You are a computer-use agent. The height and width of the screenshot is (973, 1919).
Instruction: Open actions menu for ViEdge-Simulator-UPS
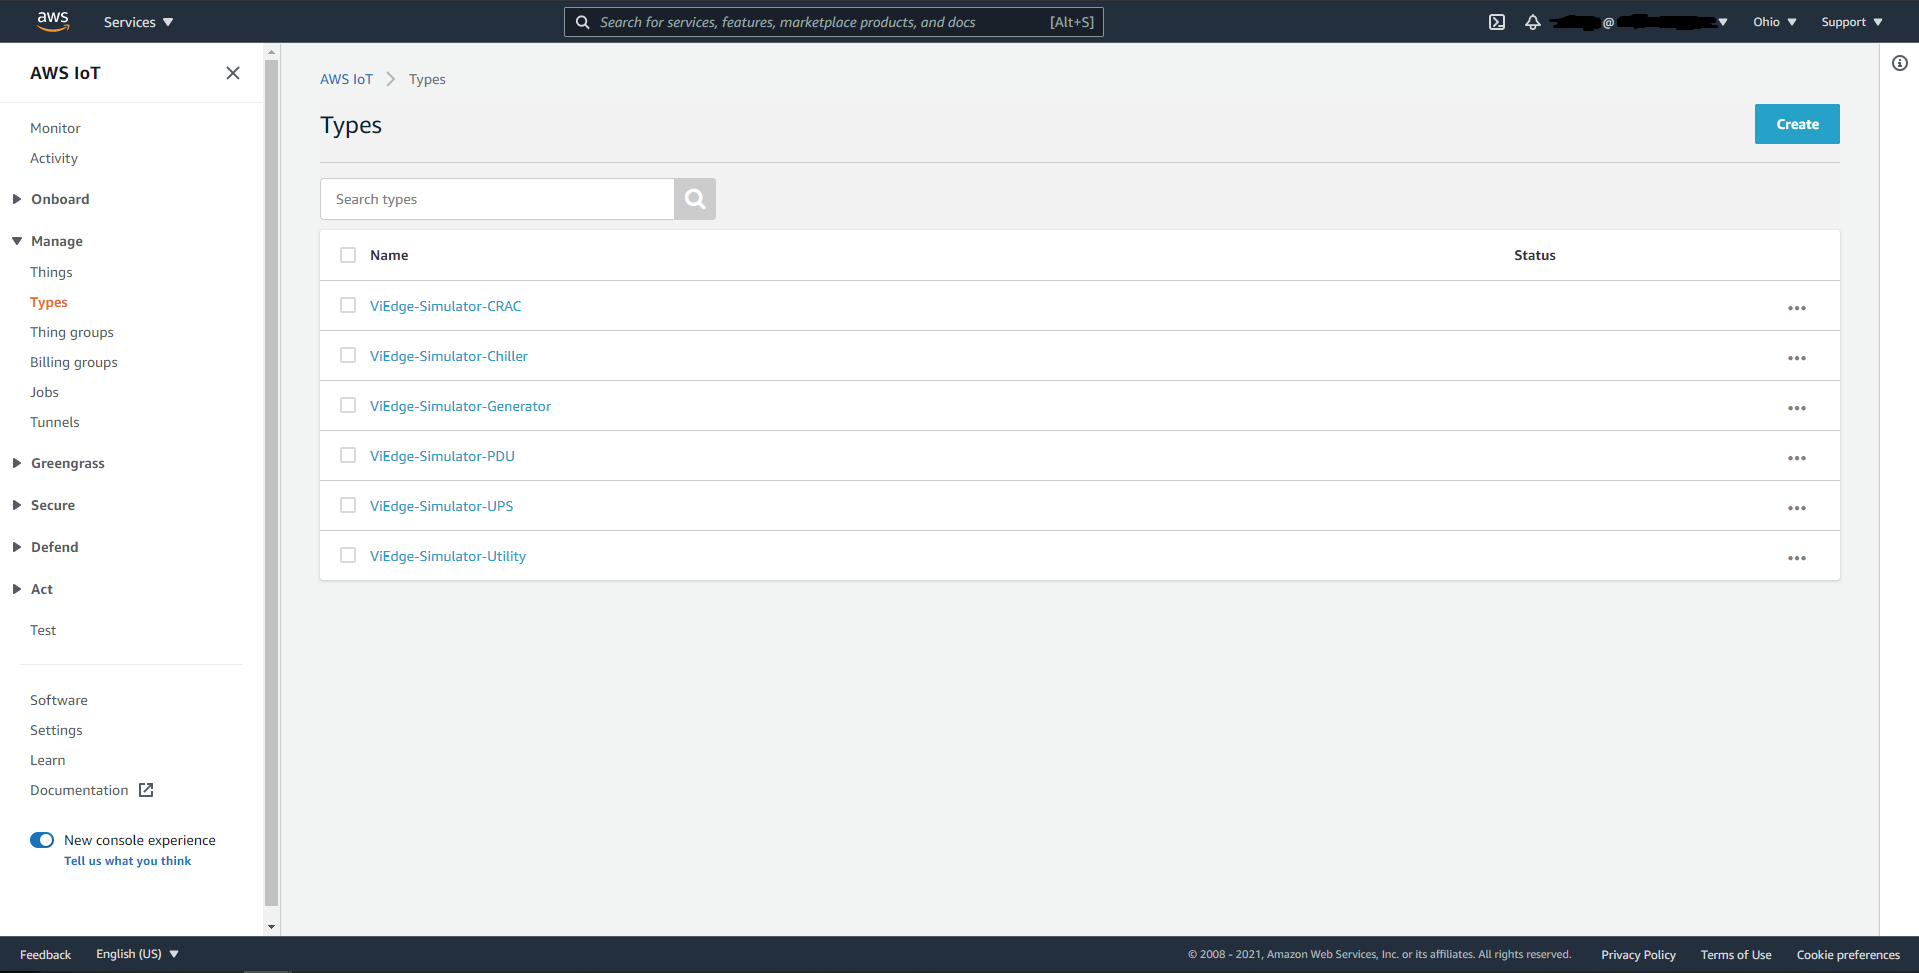[1797, 508]
